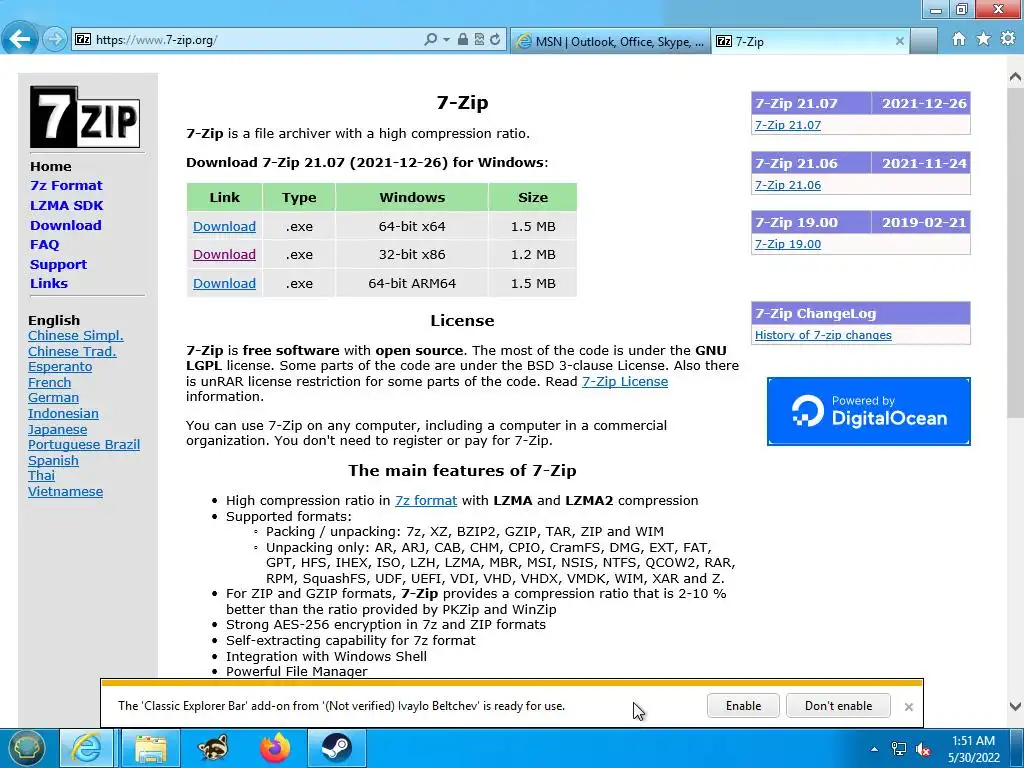This screenshot has height=768, width=1024.
Task: Open the 7-Zip 21.07 news link
Action: [x=788, y=125]
